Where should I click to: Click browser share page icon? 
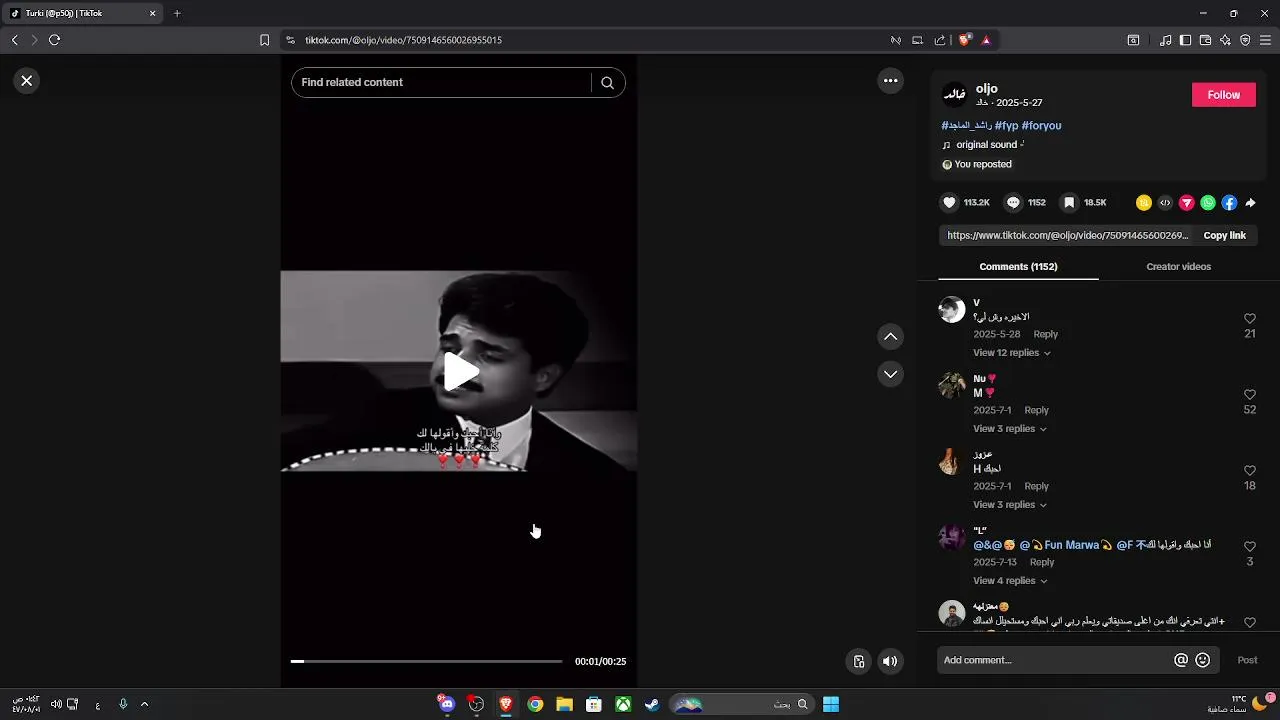(940, 40)
